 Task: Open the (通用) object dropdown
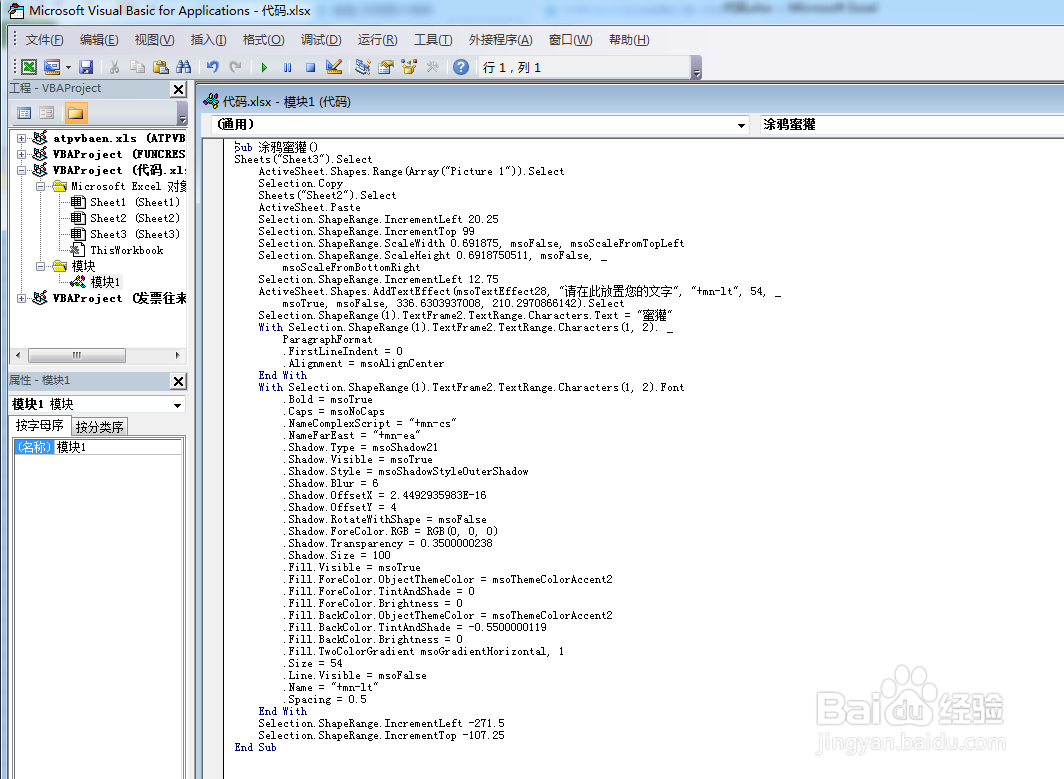click(741, 125)
